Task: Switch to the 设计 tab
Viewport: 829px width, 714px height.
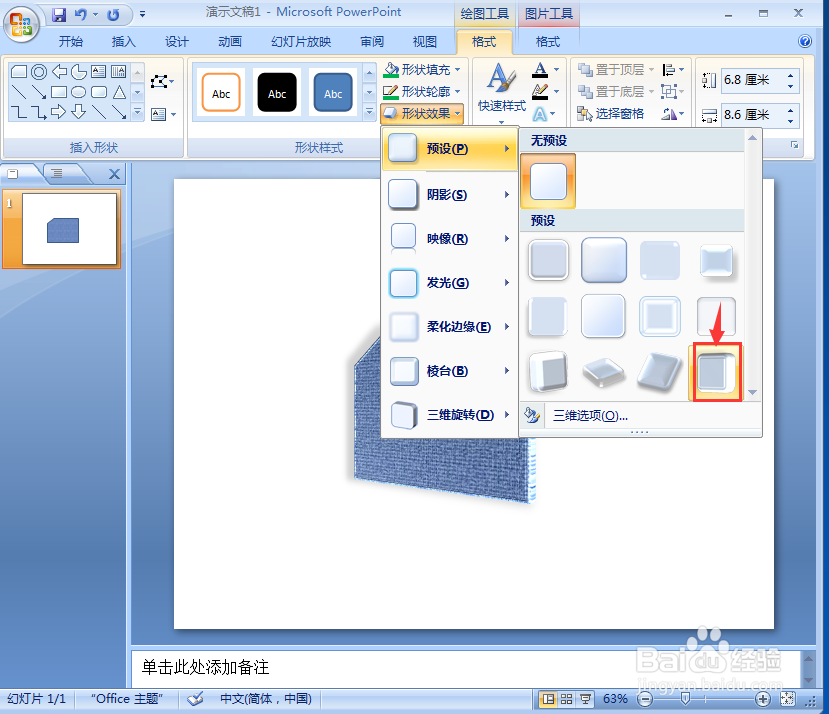Action: (x=176, y=42)
